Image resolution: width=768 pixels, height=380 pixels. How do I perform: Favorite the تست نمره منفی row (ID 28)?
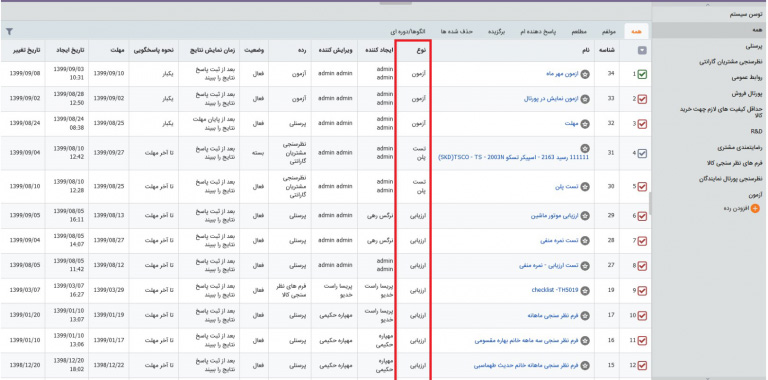[x=585, y=241]
